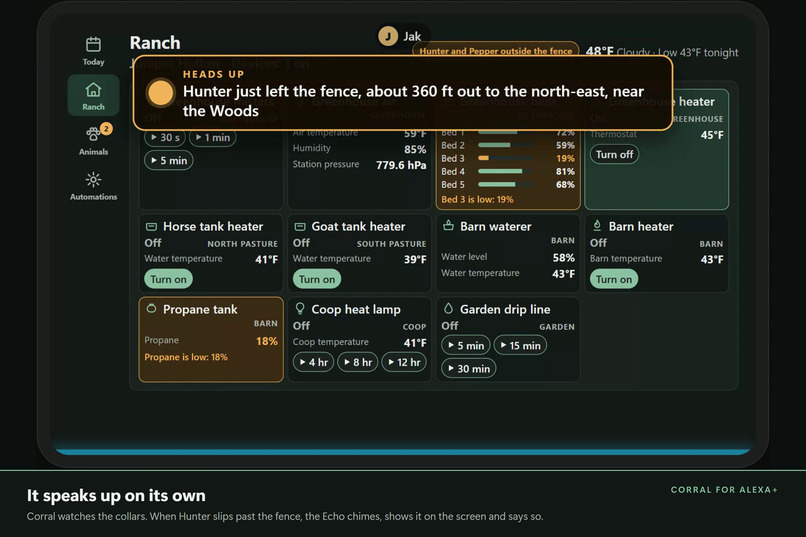Click the Ranch page heading

pos(155,43)
